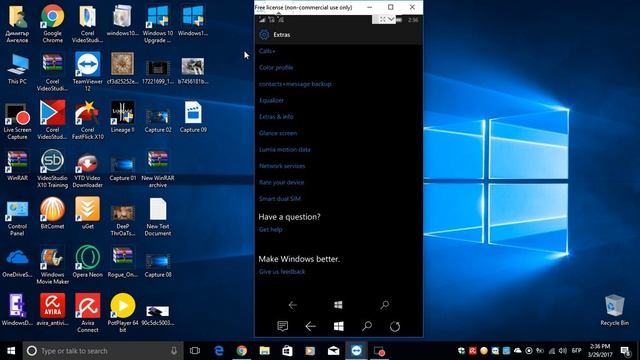Image resolution: width=640 pixels, height=360 pixels.
Task: Select the Capture 01 video file
Action: click(x=122, y=168)
